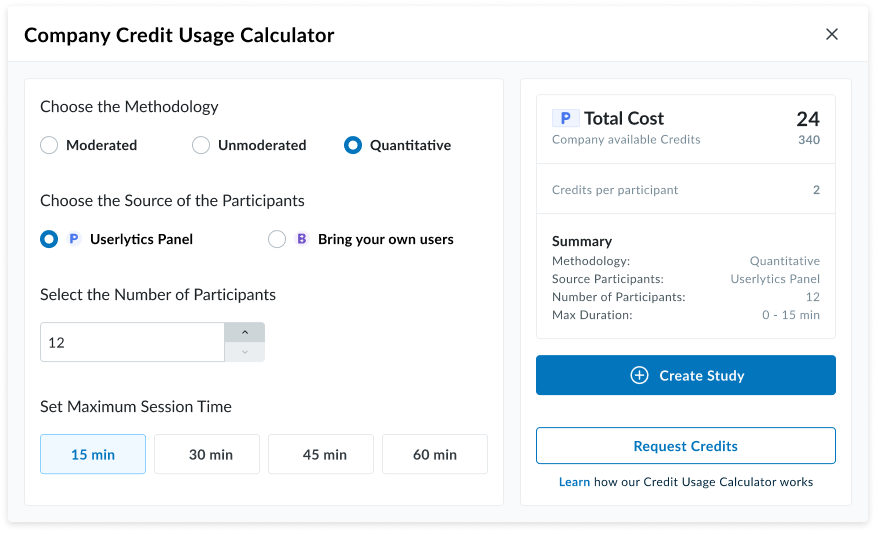Image resolution: width=876 pixels, height=533 pixels.
Task: Increase the number of participants with up arrow
Action: pos(245,332)
